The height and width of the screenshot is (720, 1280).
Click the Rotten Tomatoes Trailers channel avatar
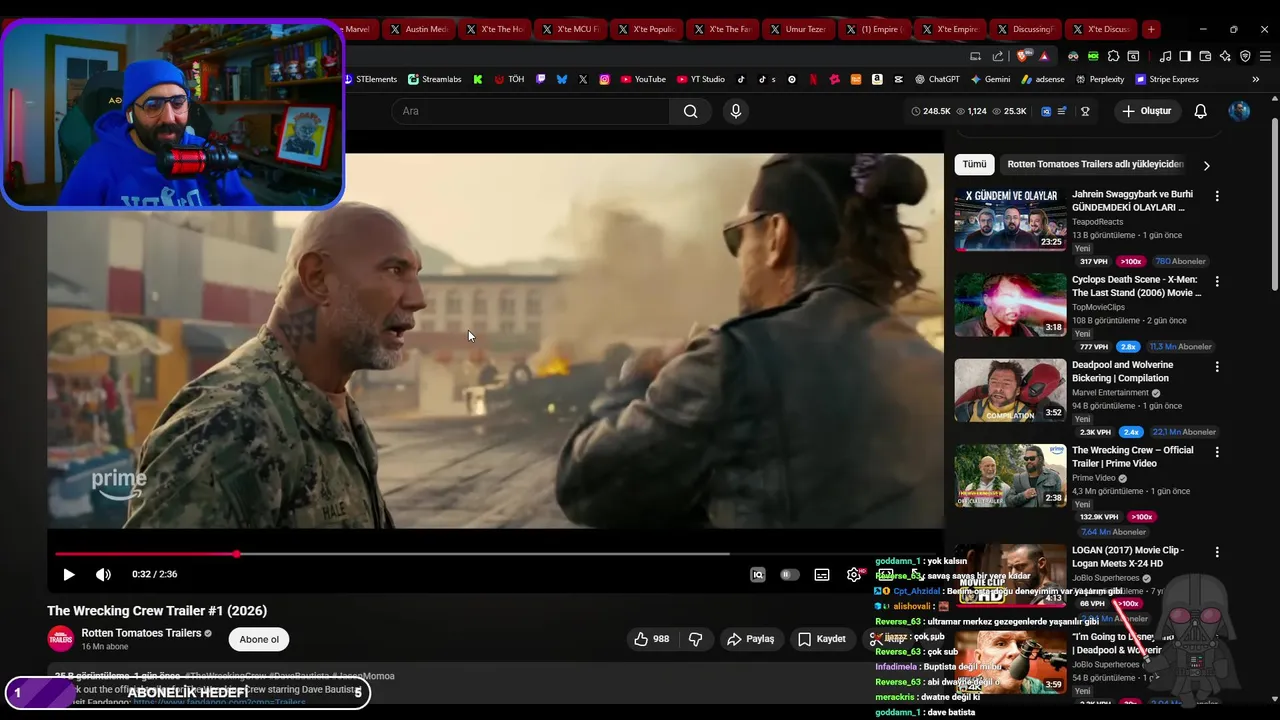(x=61, y=639)
